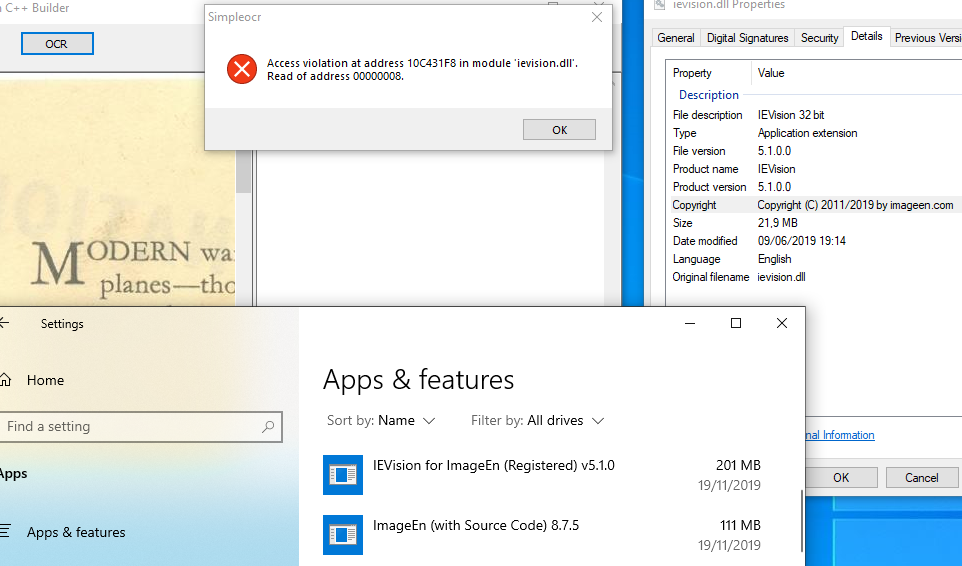962x566 pixels.
Task: Open the Filter by: All drives dropdown
Action: (x=537, y=420)
